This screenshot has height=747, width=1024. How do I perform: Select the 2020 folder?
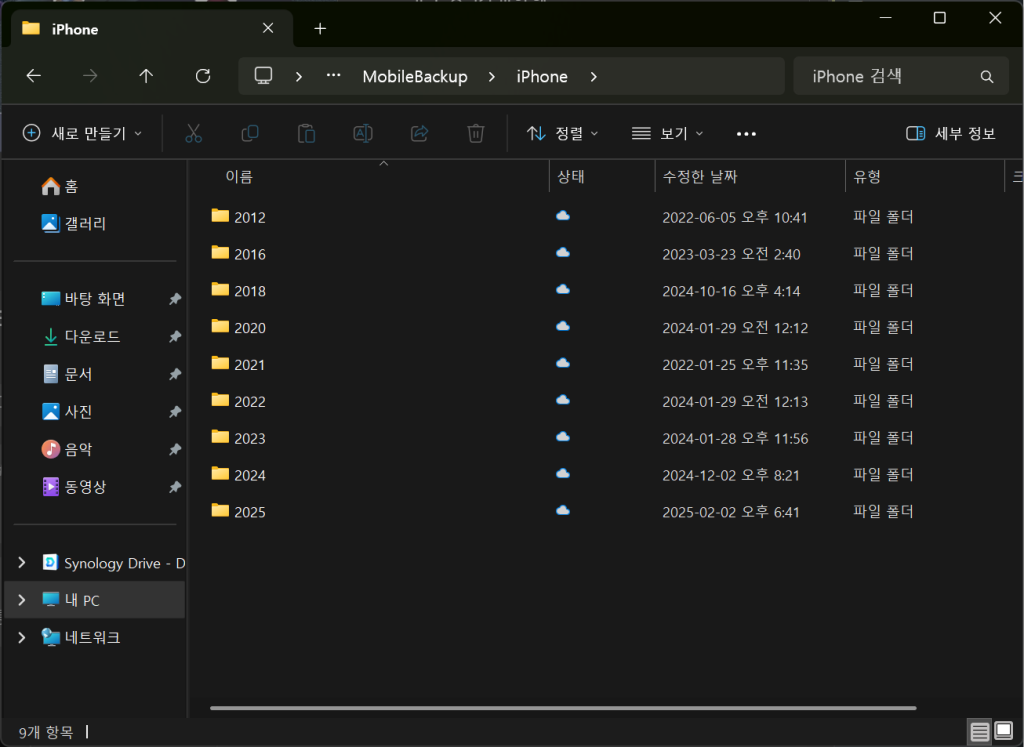pos(238,328)
